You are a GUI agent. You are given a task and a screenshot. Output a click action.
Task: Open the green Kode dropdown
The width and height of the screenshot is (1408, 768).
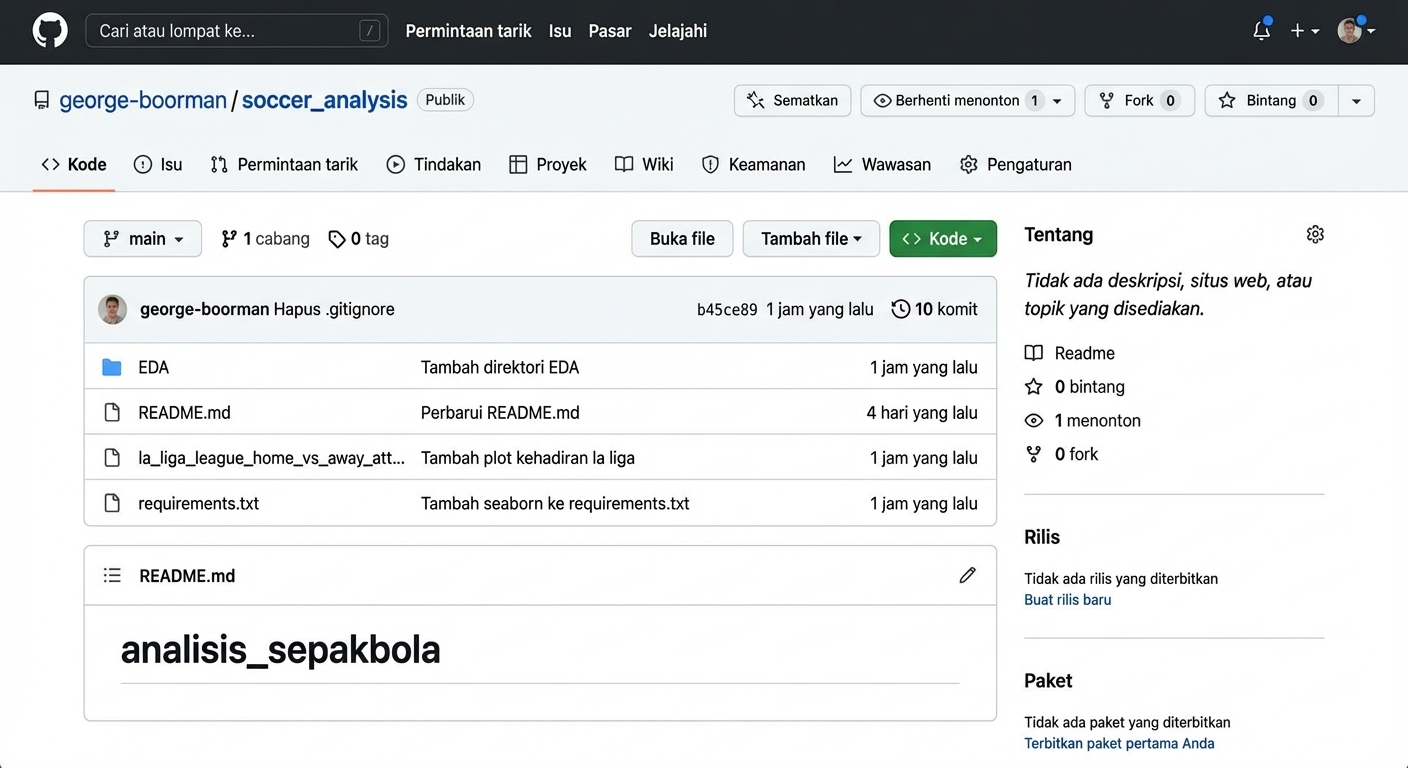coord(943,238)
